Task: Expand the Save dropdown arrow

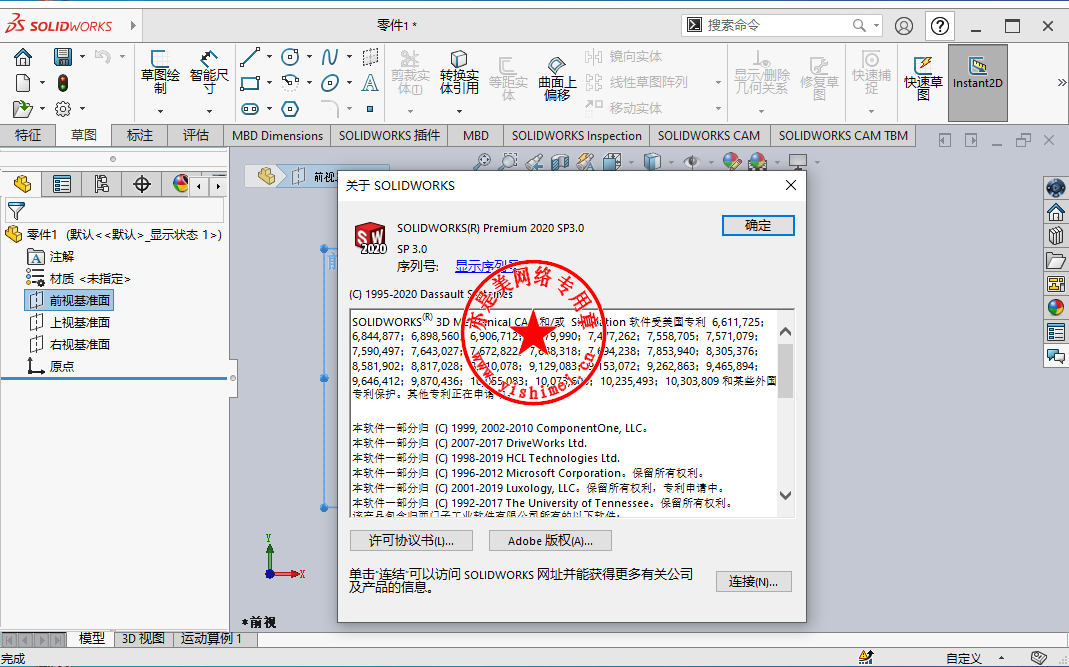Action: (x=82, y=57)
